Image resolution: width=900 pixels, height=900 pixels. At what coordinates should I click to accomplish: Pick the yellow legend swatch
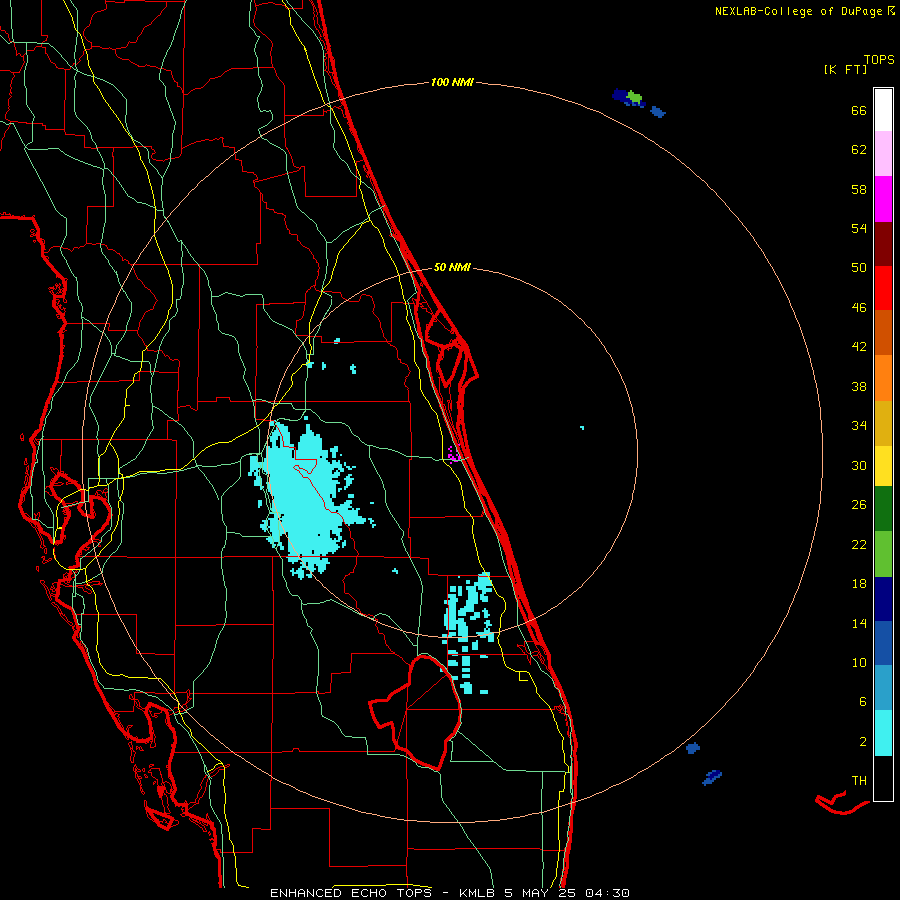883,466
